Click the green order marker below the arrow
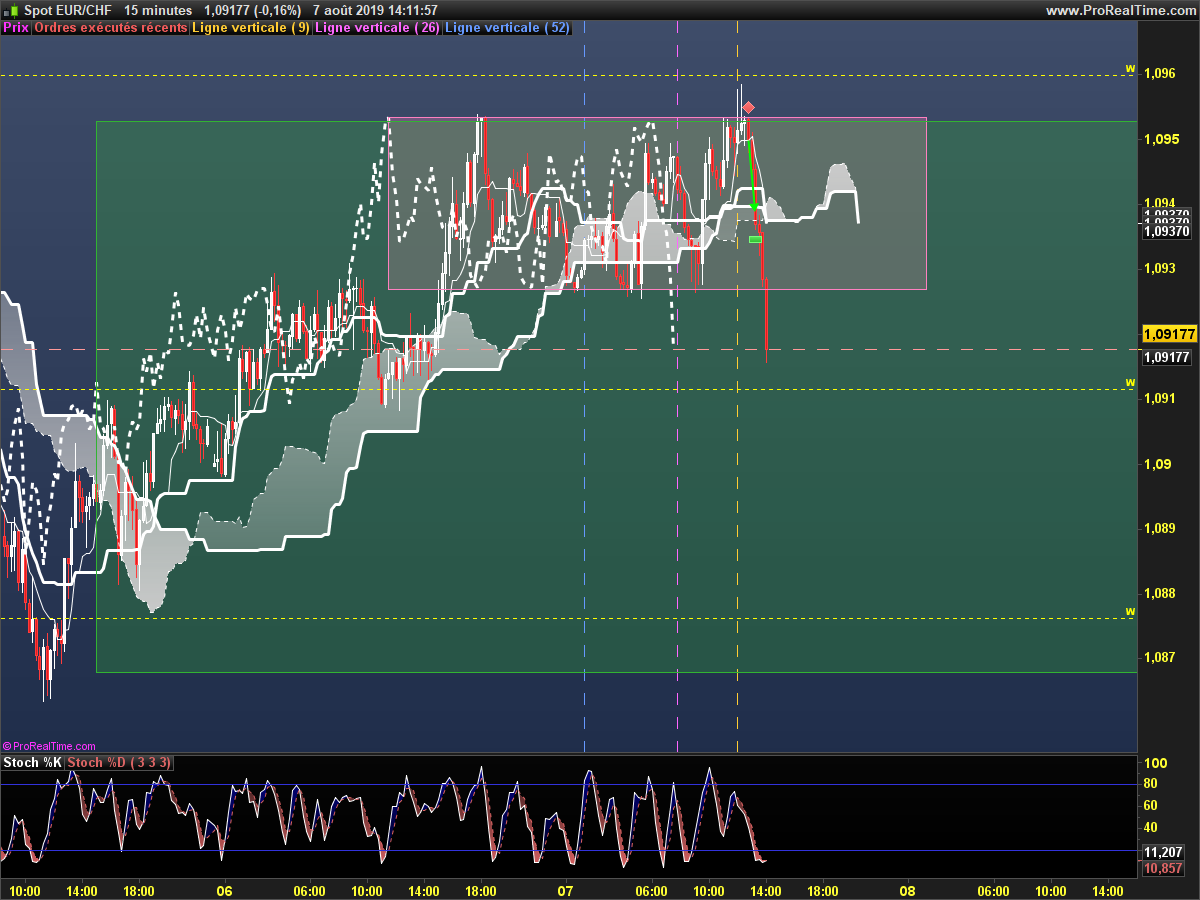The width and height of the screenshot is (1200, 900). [755, 239]
